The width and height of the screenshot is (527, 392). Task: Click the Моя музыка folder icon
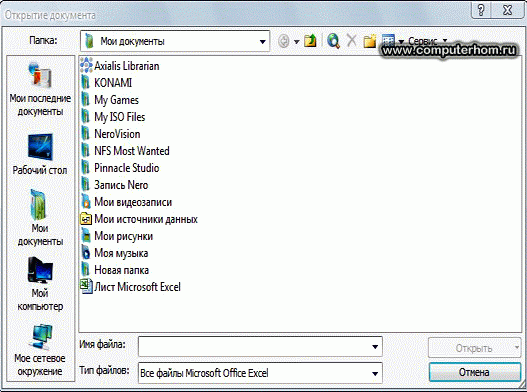(86, 253)
